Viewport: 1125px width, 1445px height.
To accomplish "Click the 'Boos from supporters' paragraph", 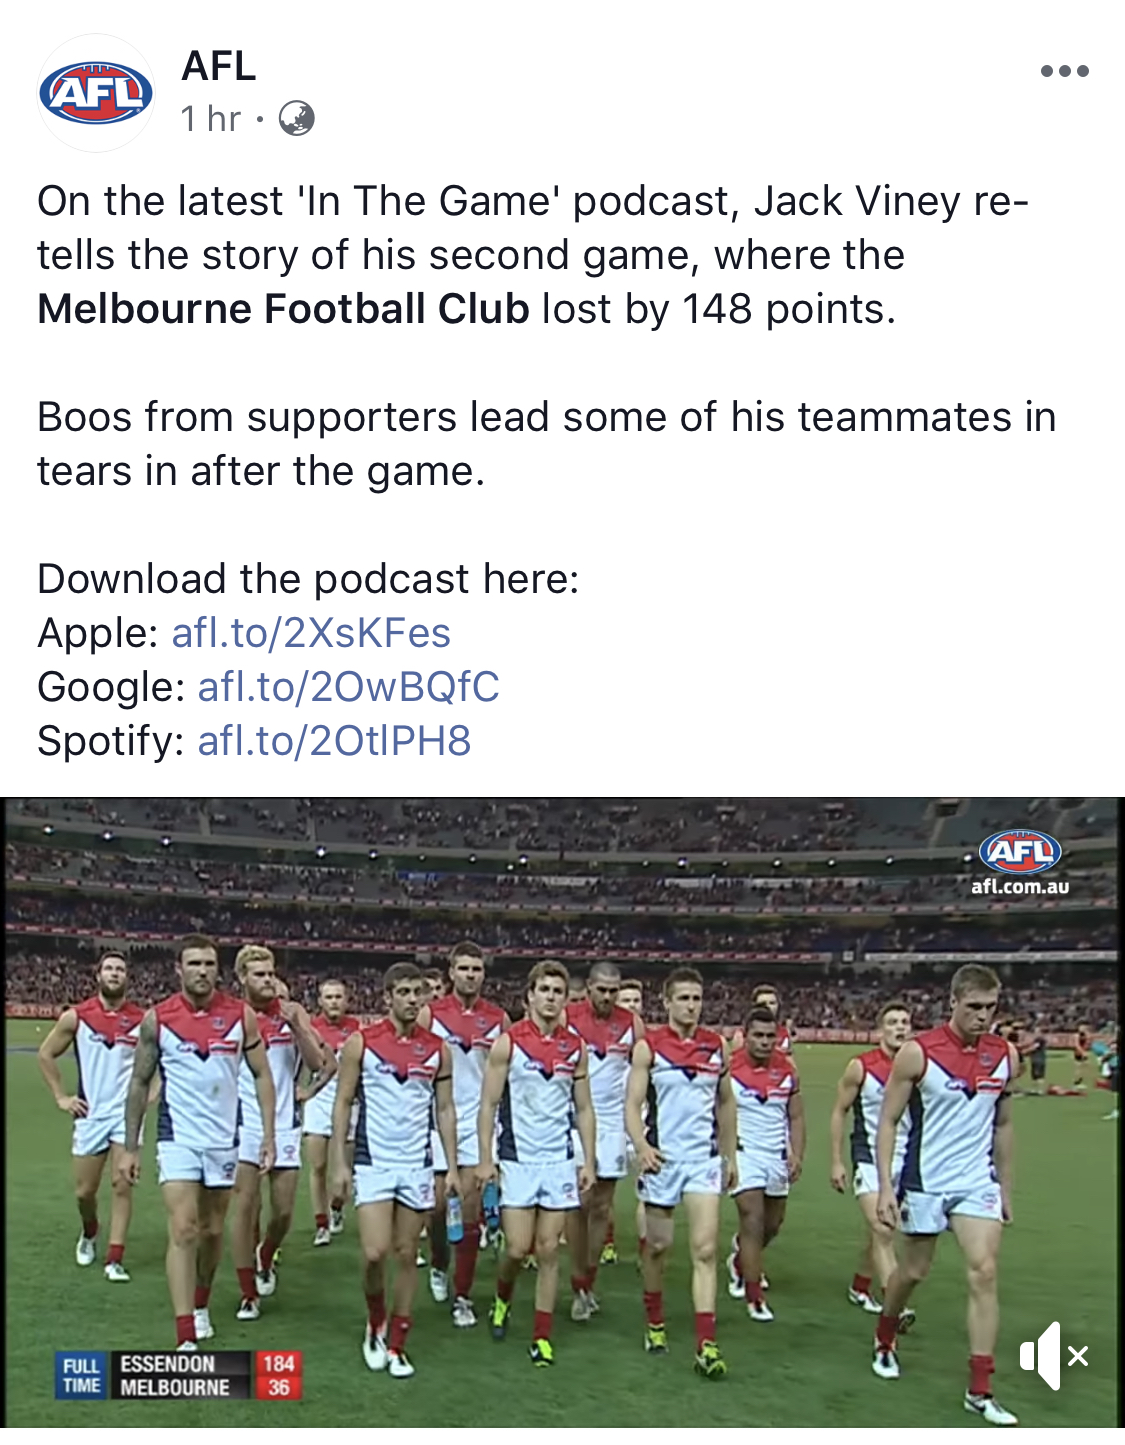I will pyautogui.click(x=546, y=444).
